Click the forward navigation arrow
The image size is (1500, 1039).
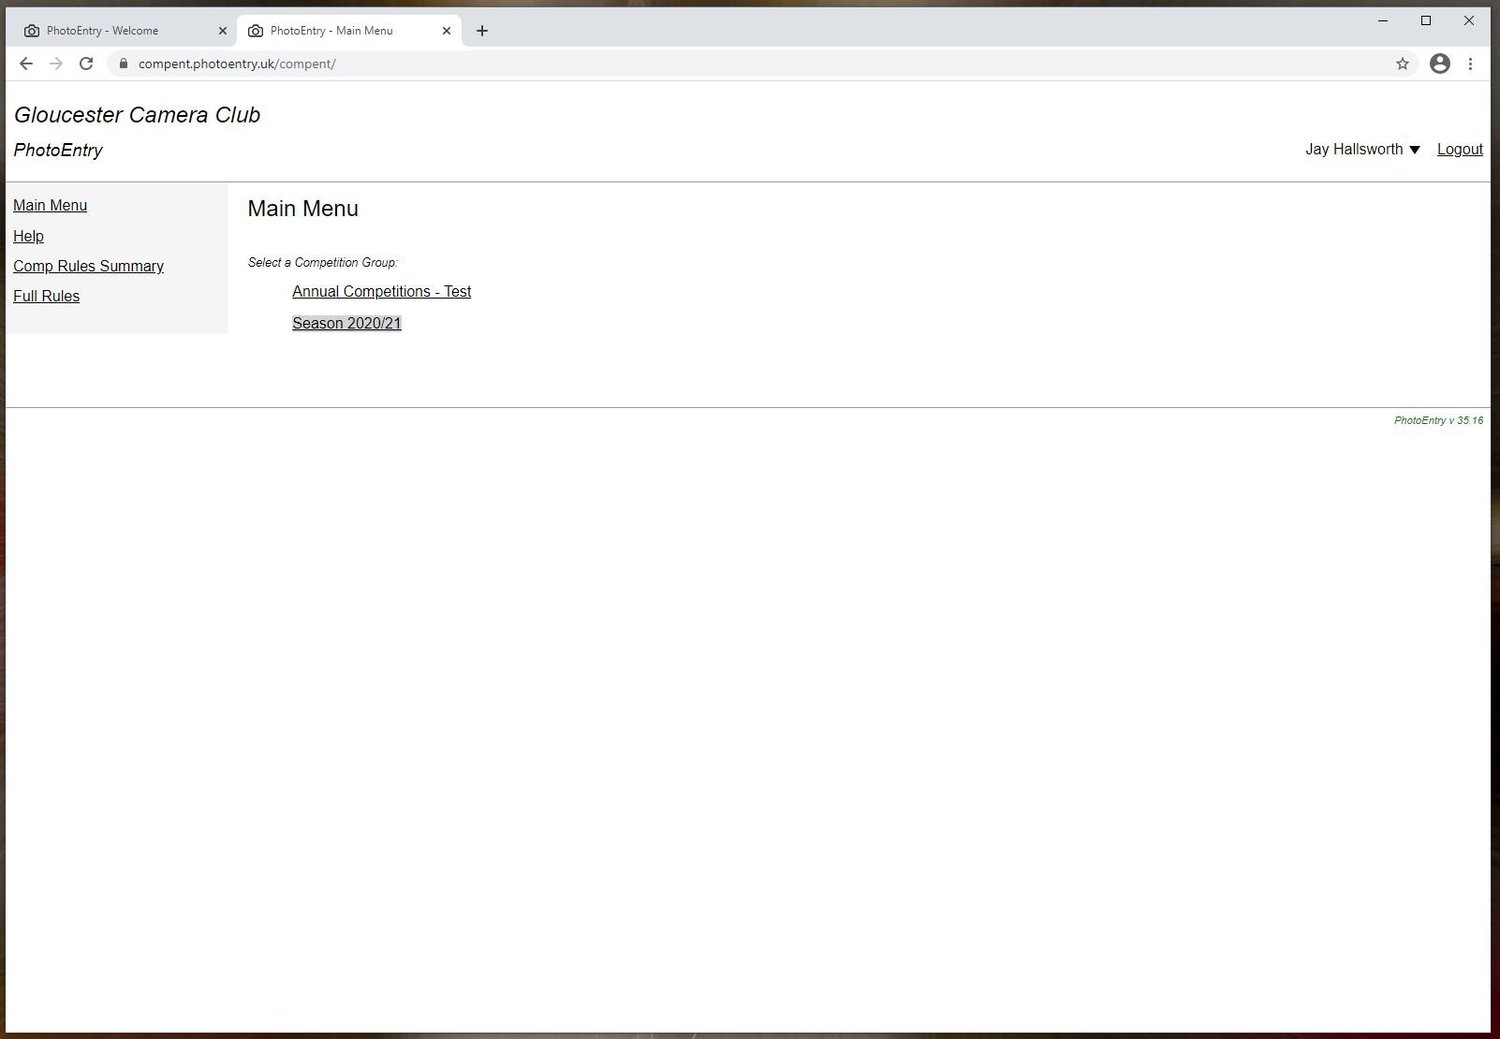coord(56,63)
